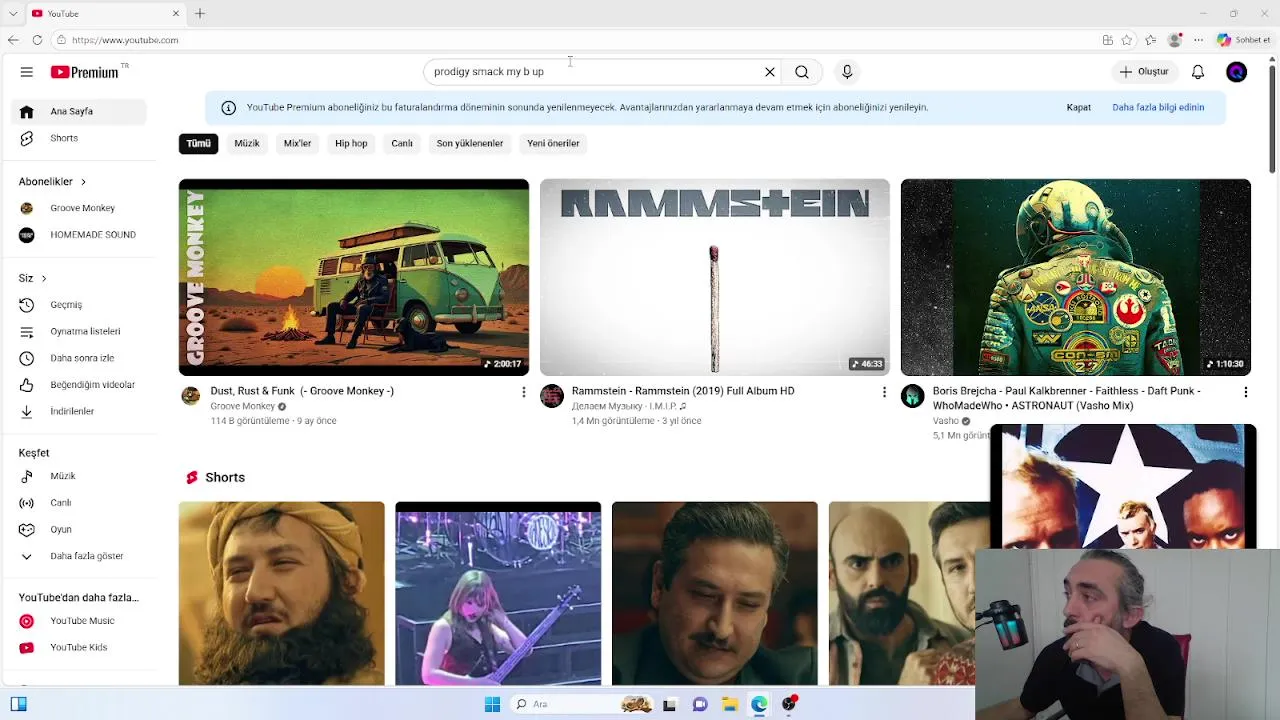This screenshot has height=720, width=1280.
Task: Open İndirilenler downloads
Action: 78,411
